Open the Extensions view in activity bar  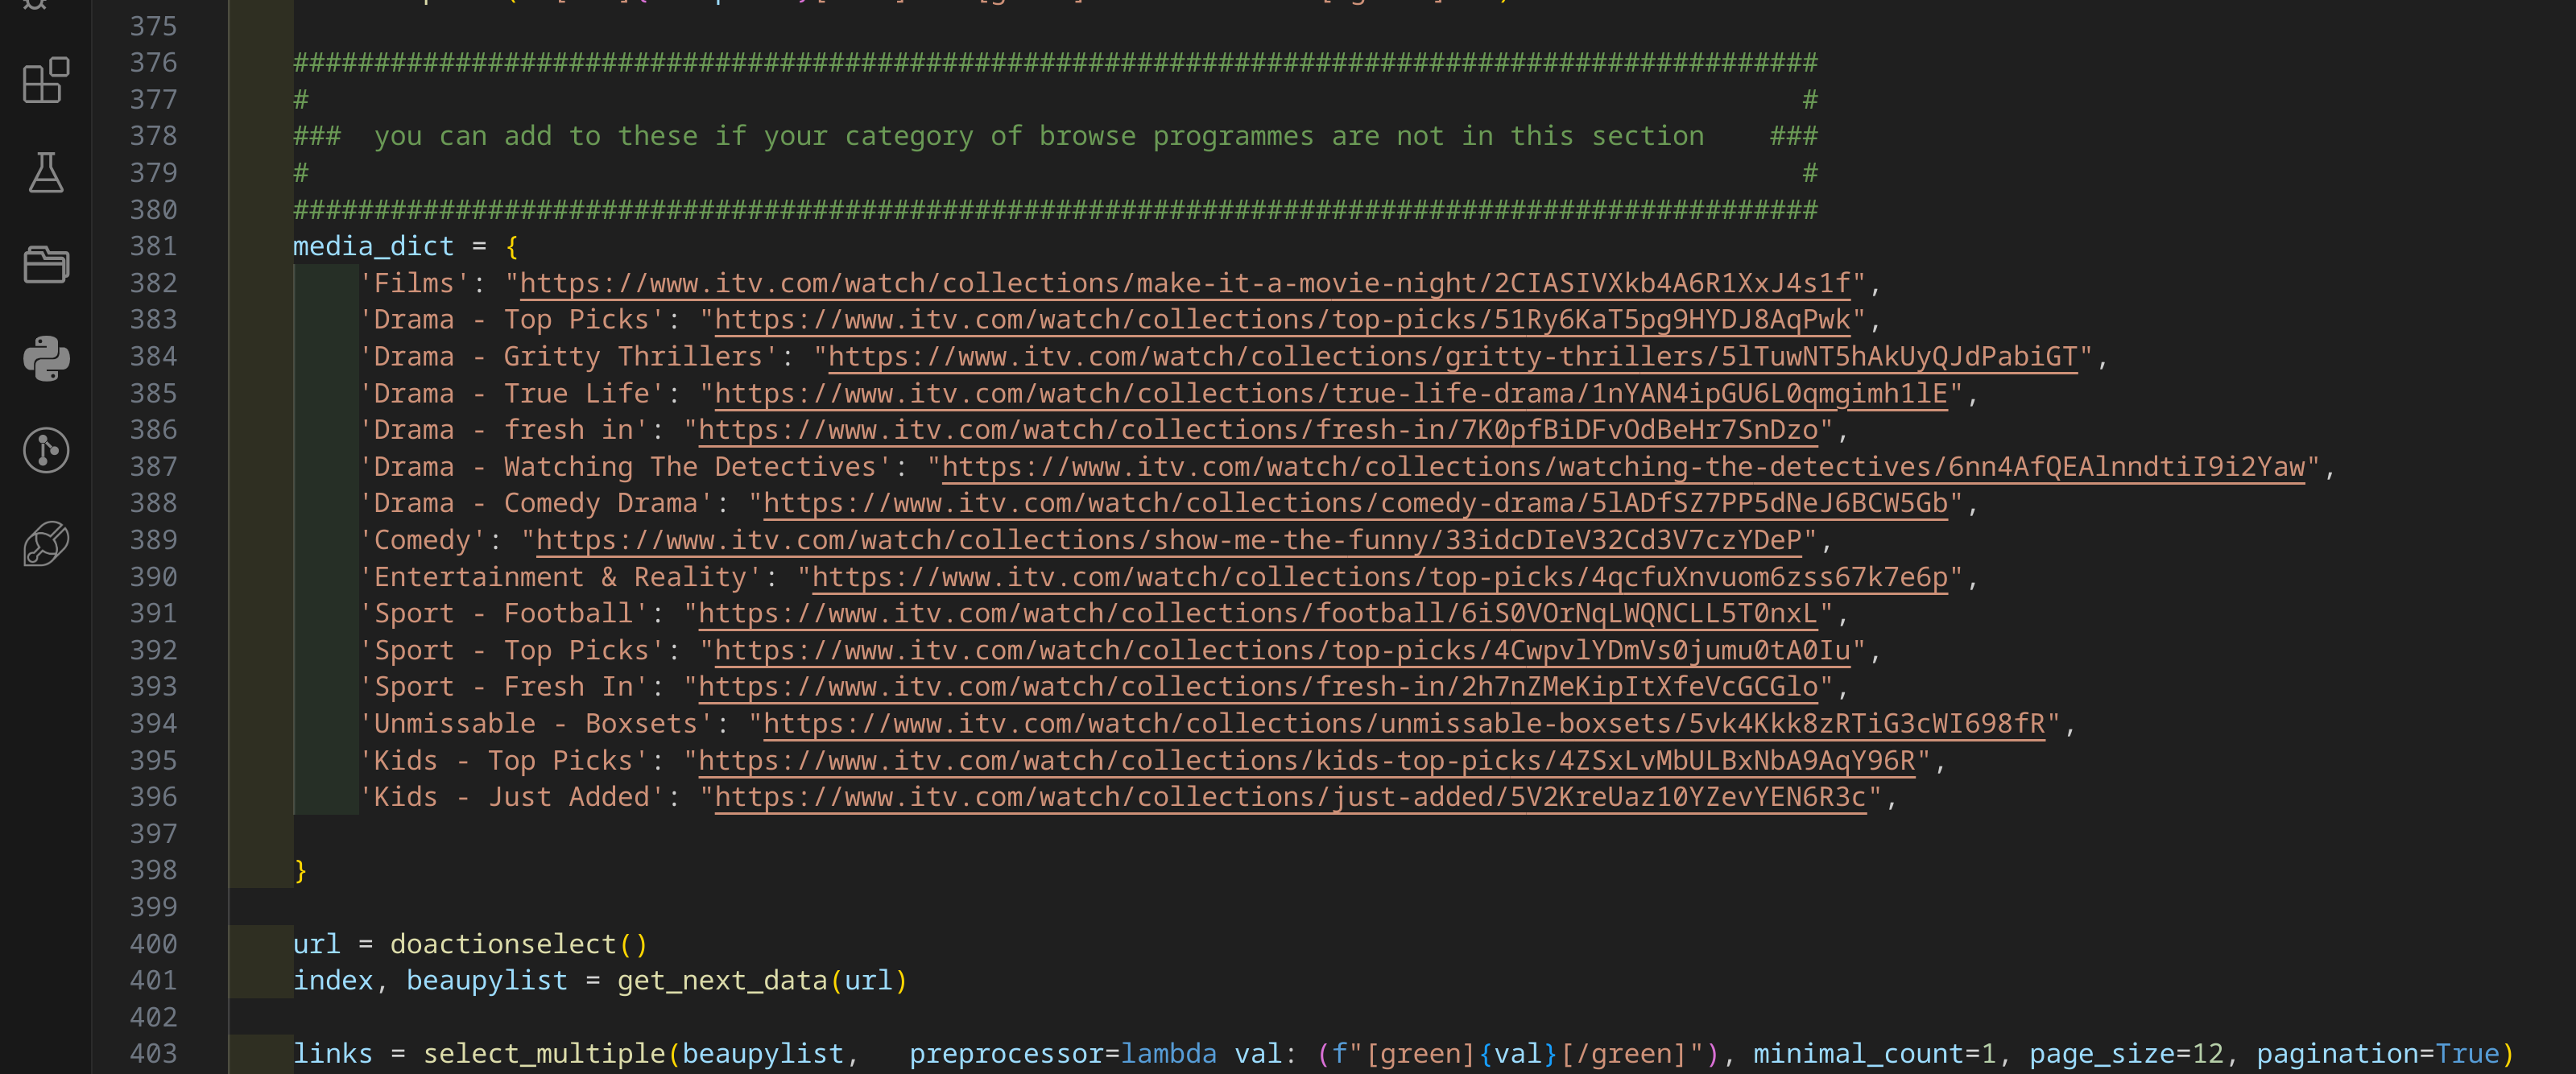point(46,80)
